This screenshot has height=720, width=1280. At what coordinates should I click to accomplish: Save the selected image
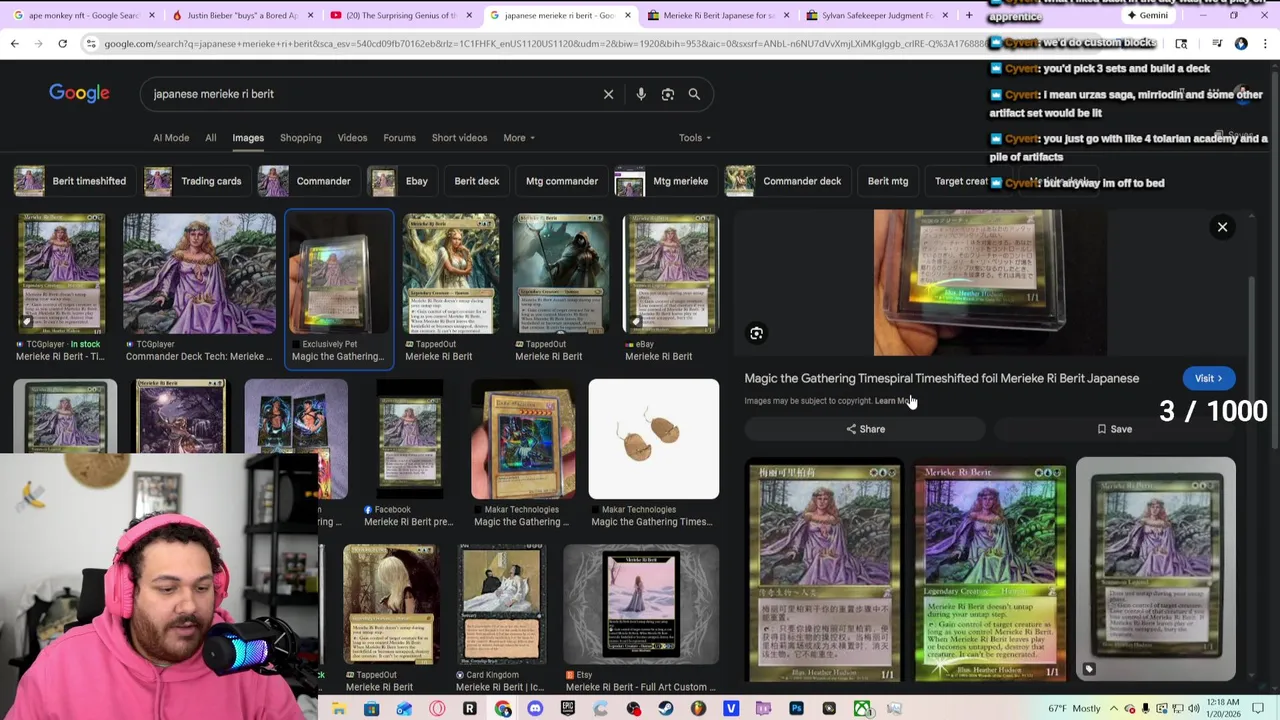click(1115, 429)
